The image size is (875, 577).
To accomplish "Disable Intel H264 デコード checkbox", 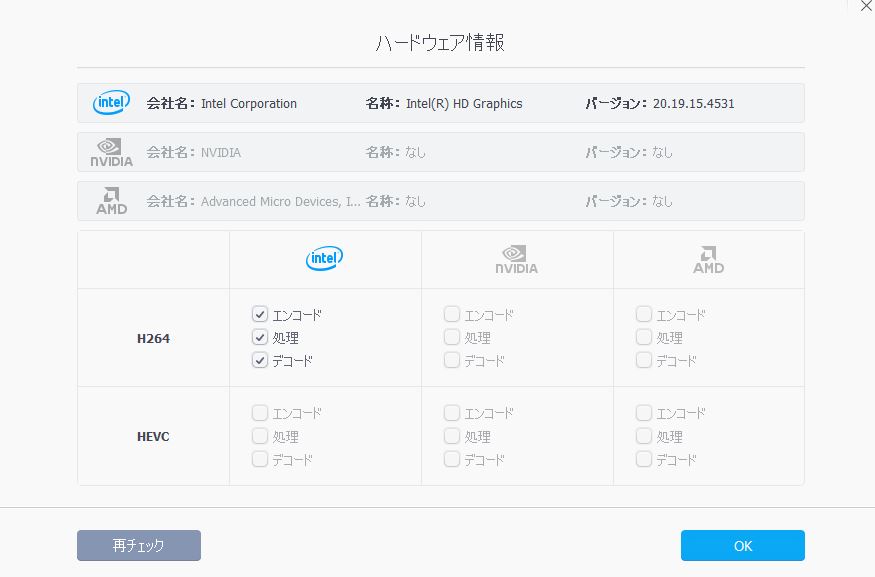I will (260, 361).
